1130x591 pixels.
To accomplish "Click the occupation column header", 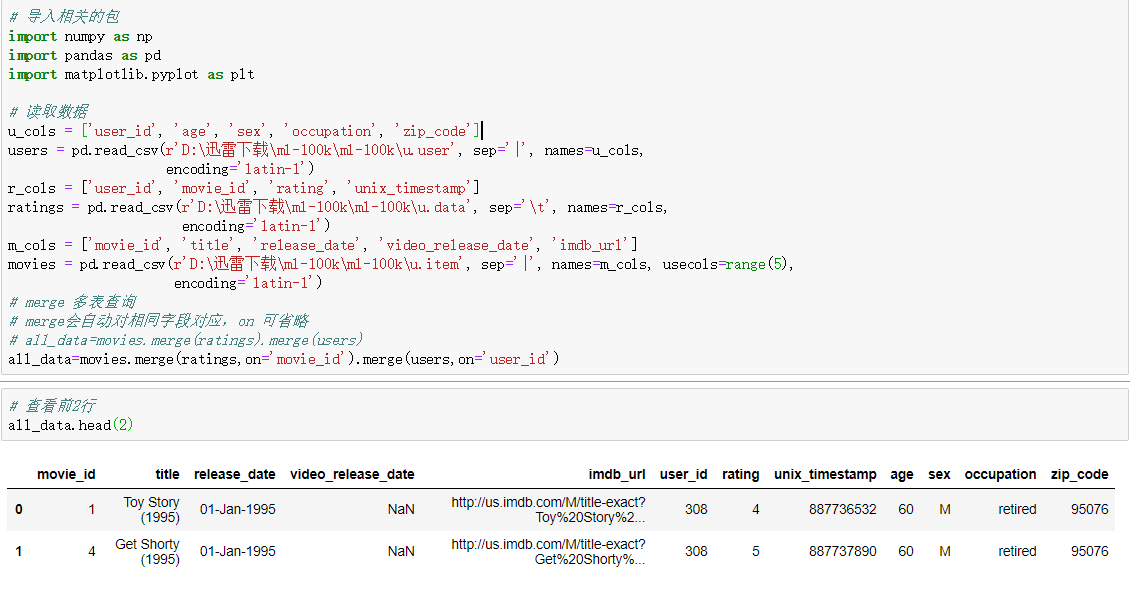I will point(1000,475).
